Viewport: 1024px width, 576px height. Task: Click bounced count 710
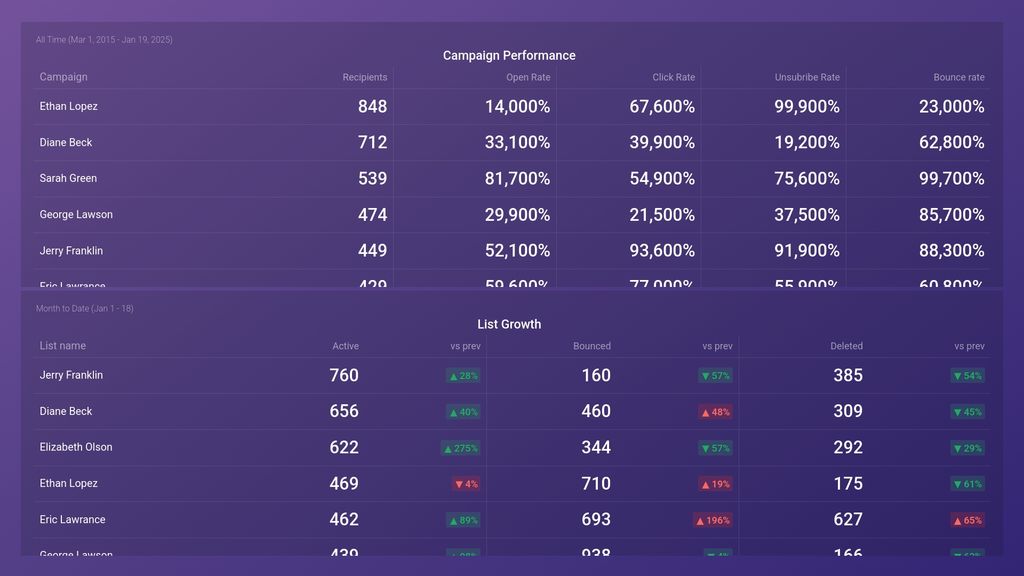[x=596, y=483]
